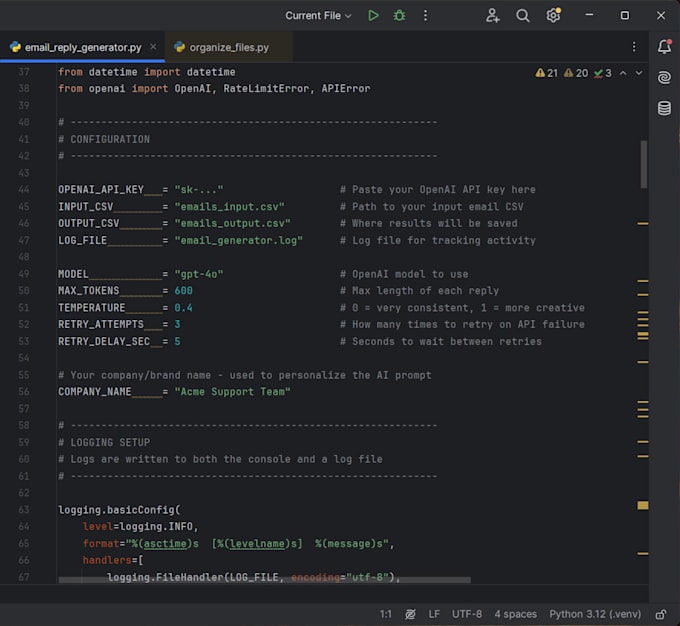Click the 21 warnings indicator
680x626 pixels.
coord(546,73)
